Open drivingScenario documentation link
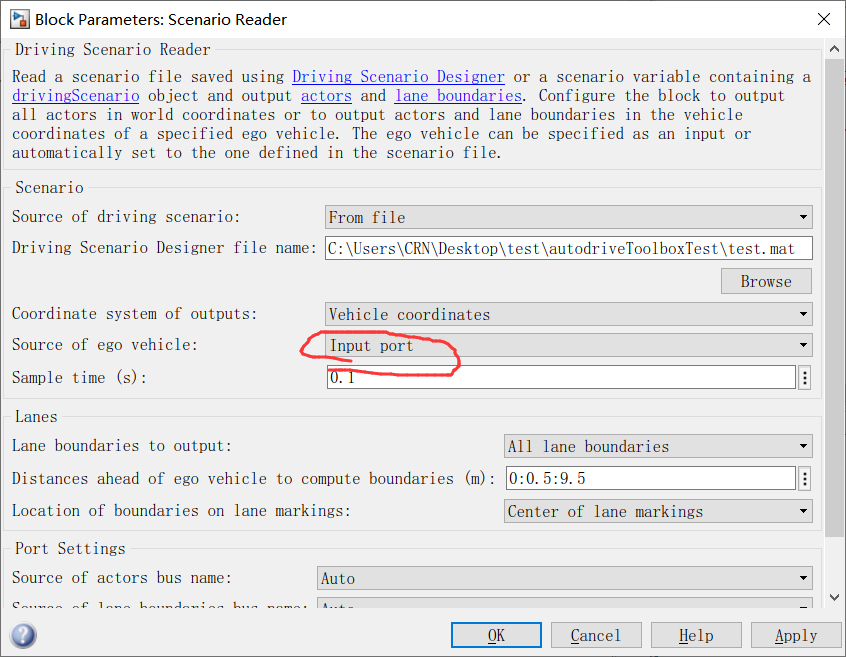The image size is (846, 657). point(76,96)
